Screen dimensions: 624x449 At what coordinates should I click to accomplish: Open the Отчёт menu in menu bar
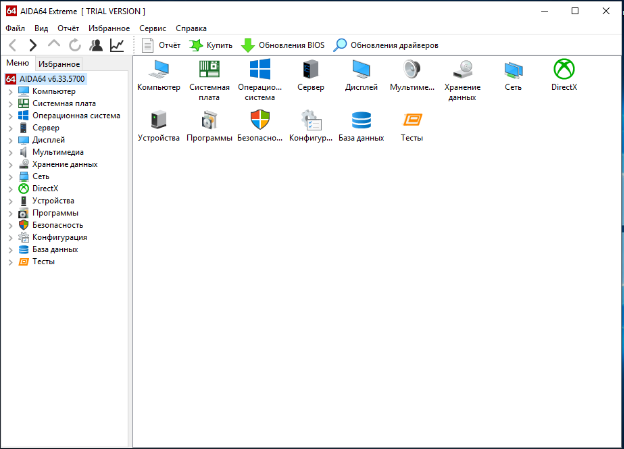[68, 29]
